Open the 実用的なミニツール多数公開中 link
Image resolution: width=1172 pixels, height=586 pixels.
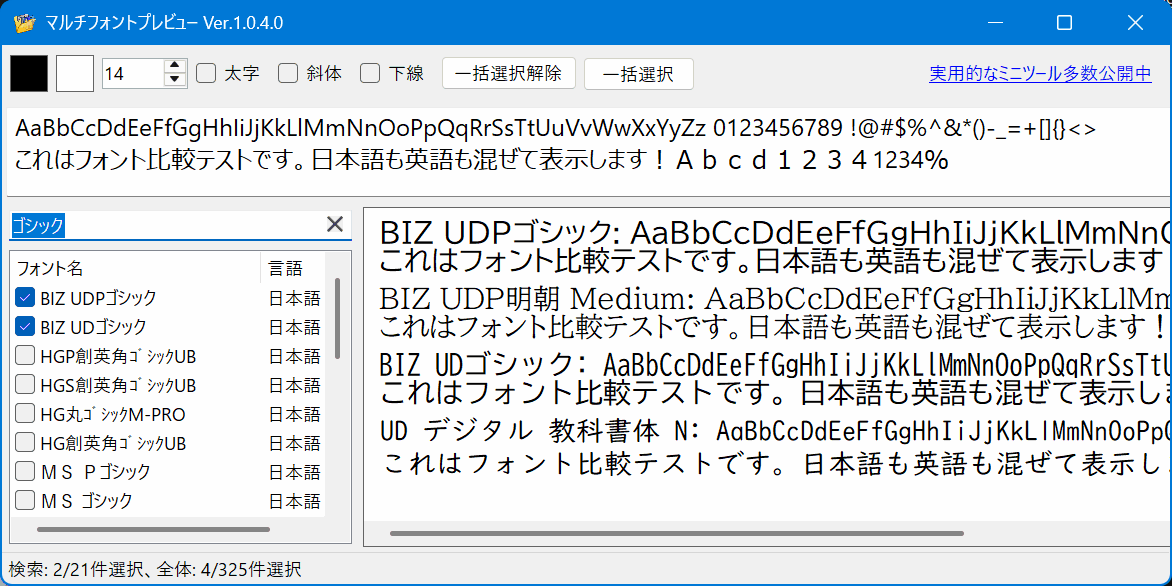[x=1040, y=73]
